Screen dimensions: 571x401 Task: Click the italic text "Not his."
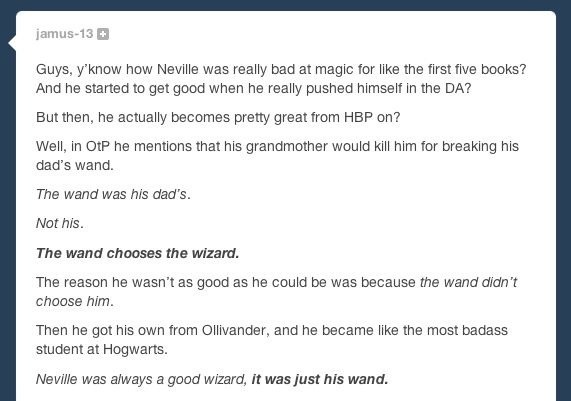click(60, 223)
